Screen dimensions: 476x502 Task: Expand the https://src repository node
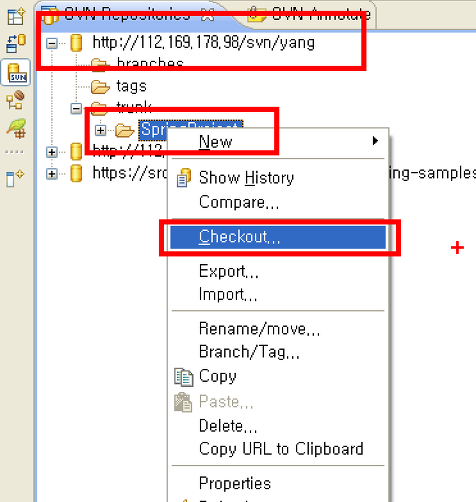[52, 174]
